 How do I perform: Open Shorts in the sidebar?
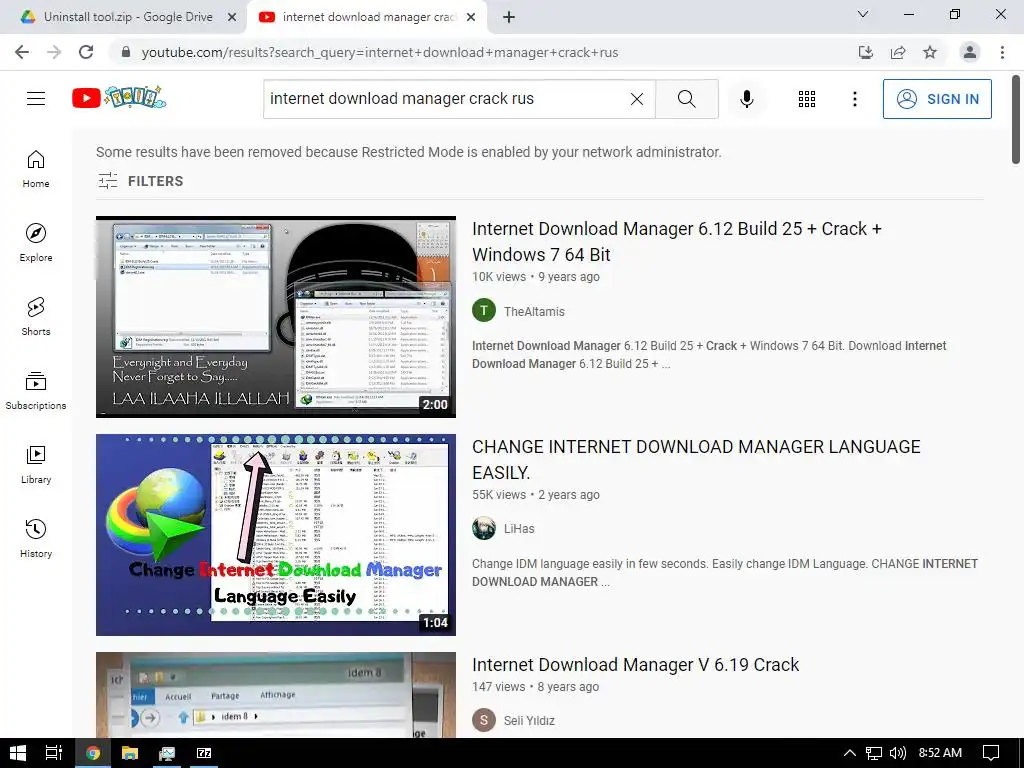tap(36, 317)
